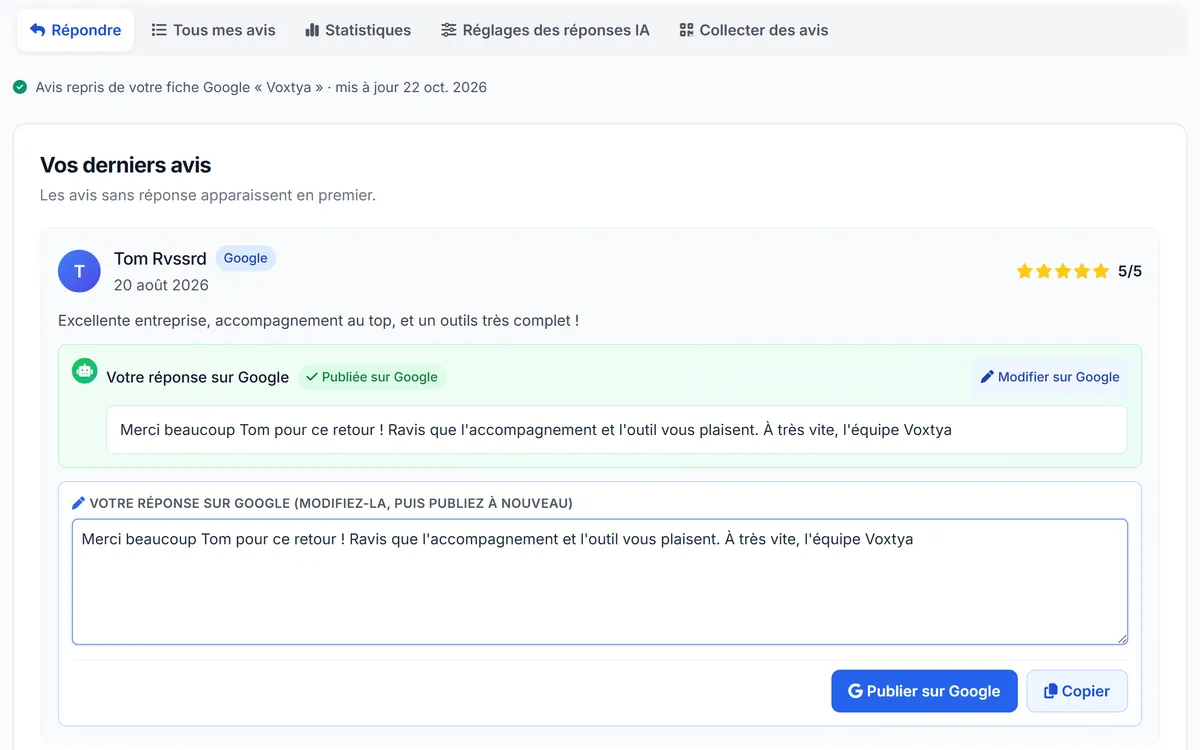Image resolution: width=1200 pixels, height=750 pixels.
Task: Click the date 20 août 2026
Action: (161, 285)
